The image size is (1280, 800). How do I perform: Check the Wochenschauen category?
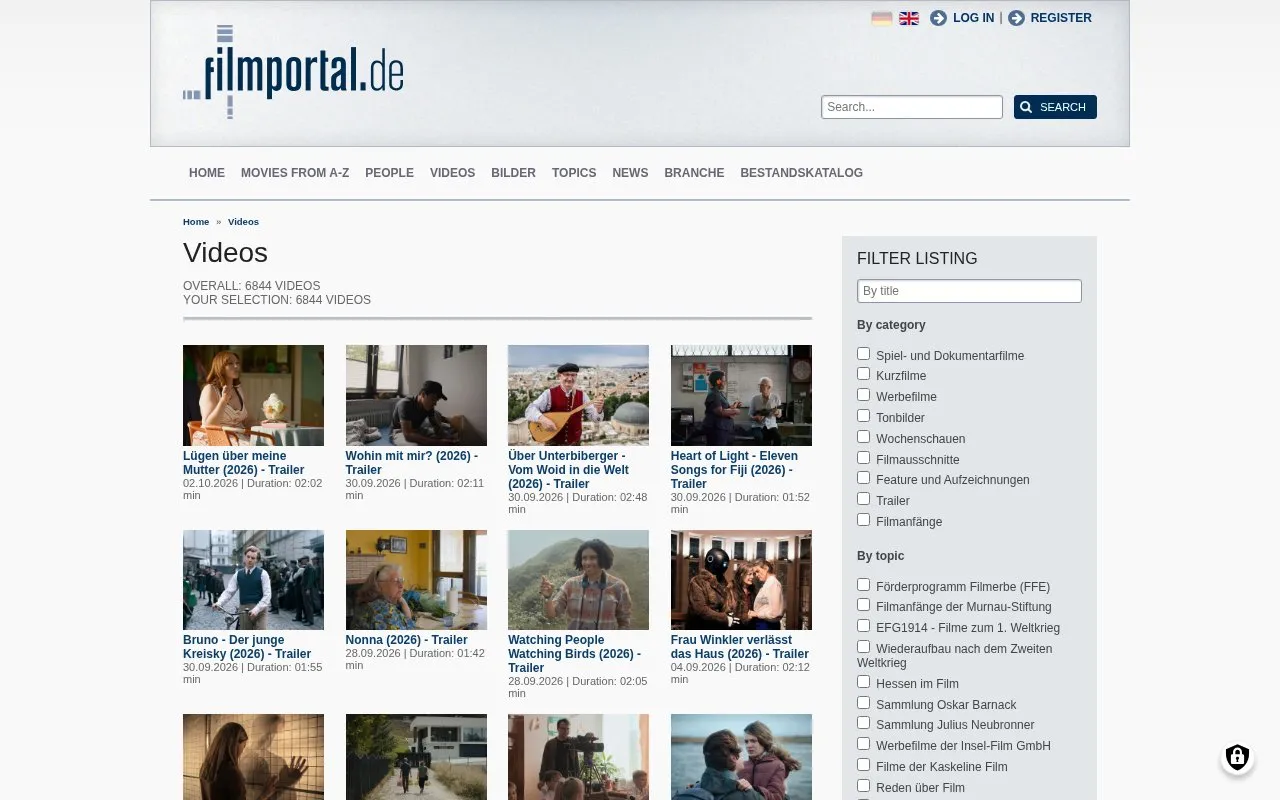click(863, 437)
